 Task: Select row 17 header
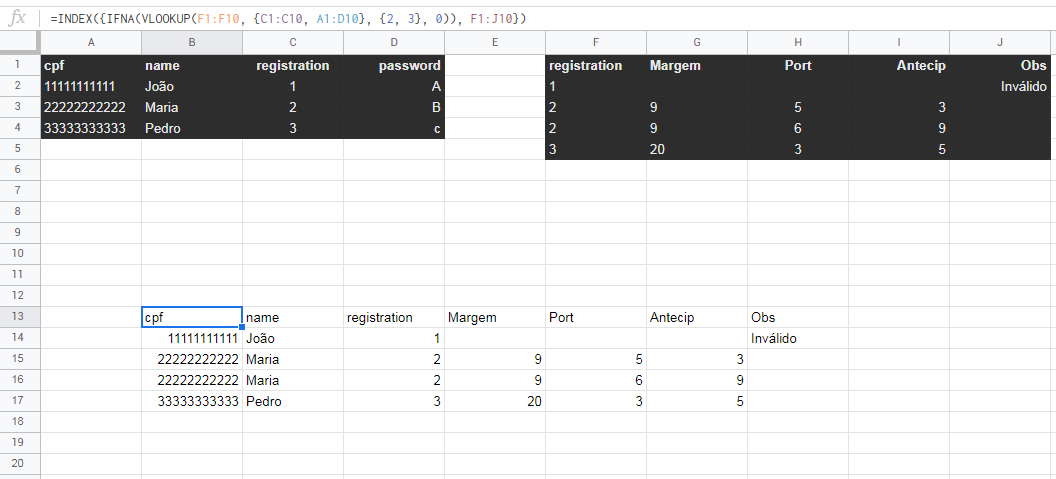point(20,401)
